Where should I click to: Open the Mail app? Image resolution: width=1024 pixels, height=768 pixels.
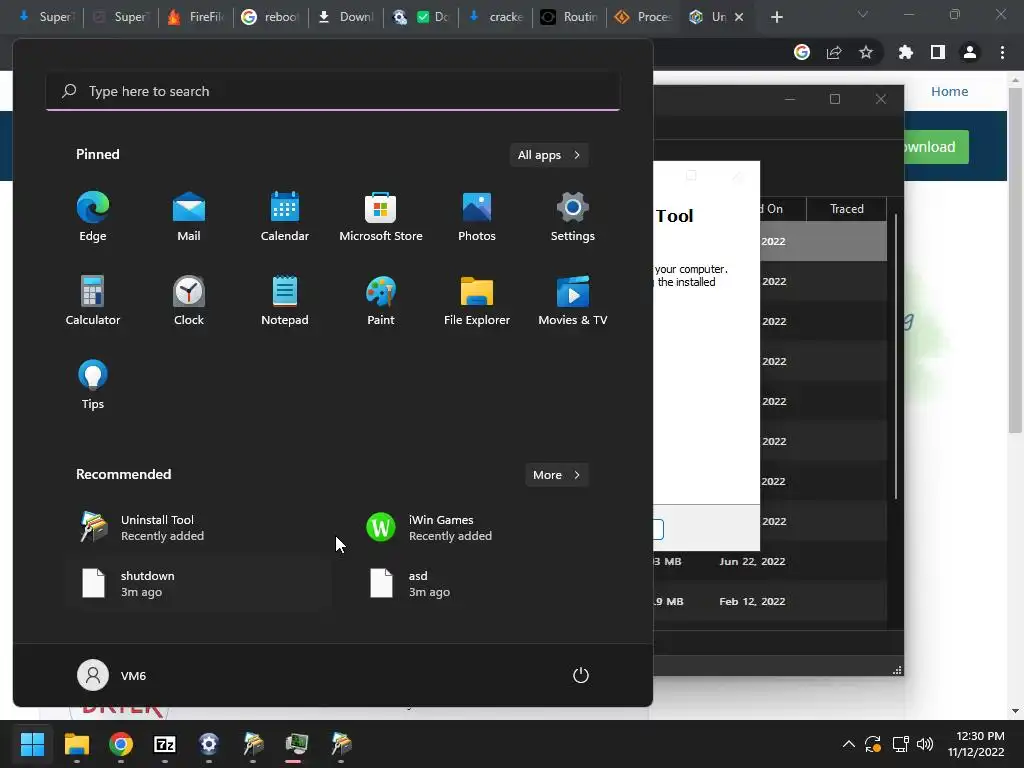[x=189, y=217]
